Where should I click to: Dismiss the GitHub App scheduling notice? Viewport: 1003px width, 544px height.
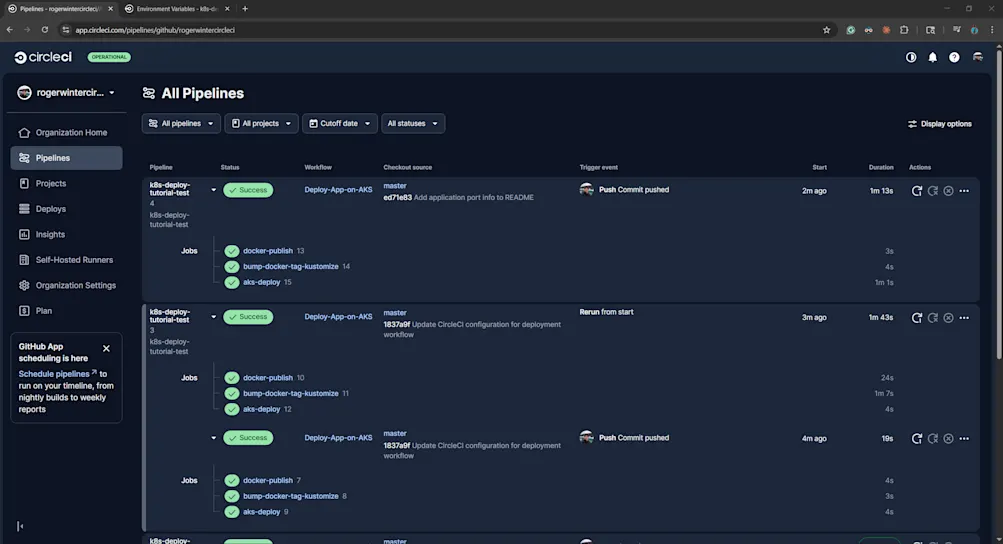coord(106,348)
